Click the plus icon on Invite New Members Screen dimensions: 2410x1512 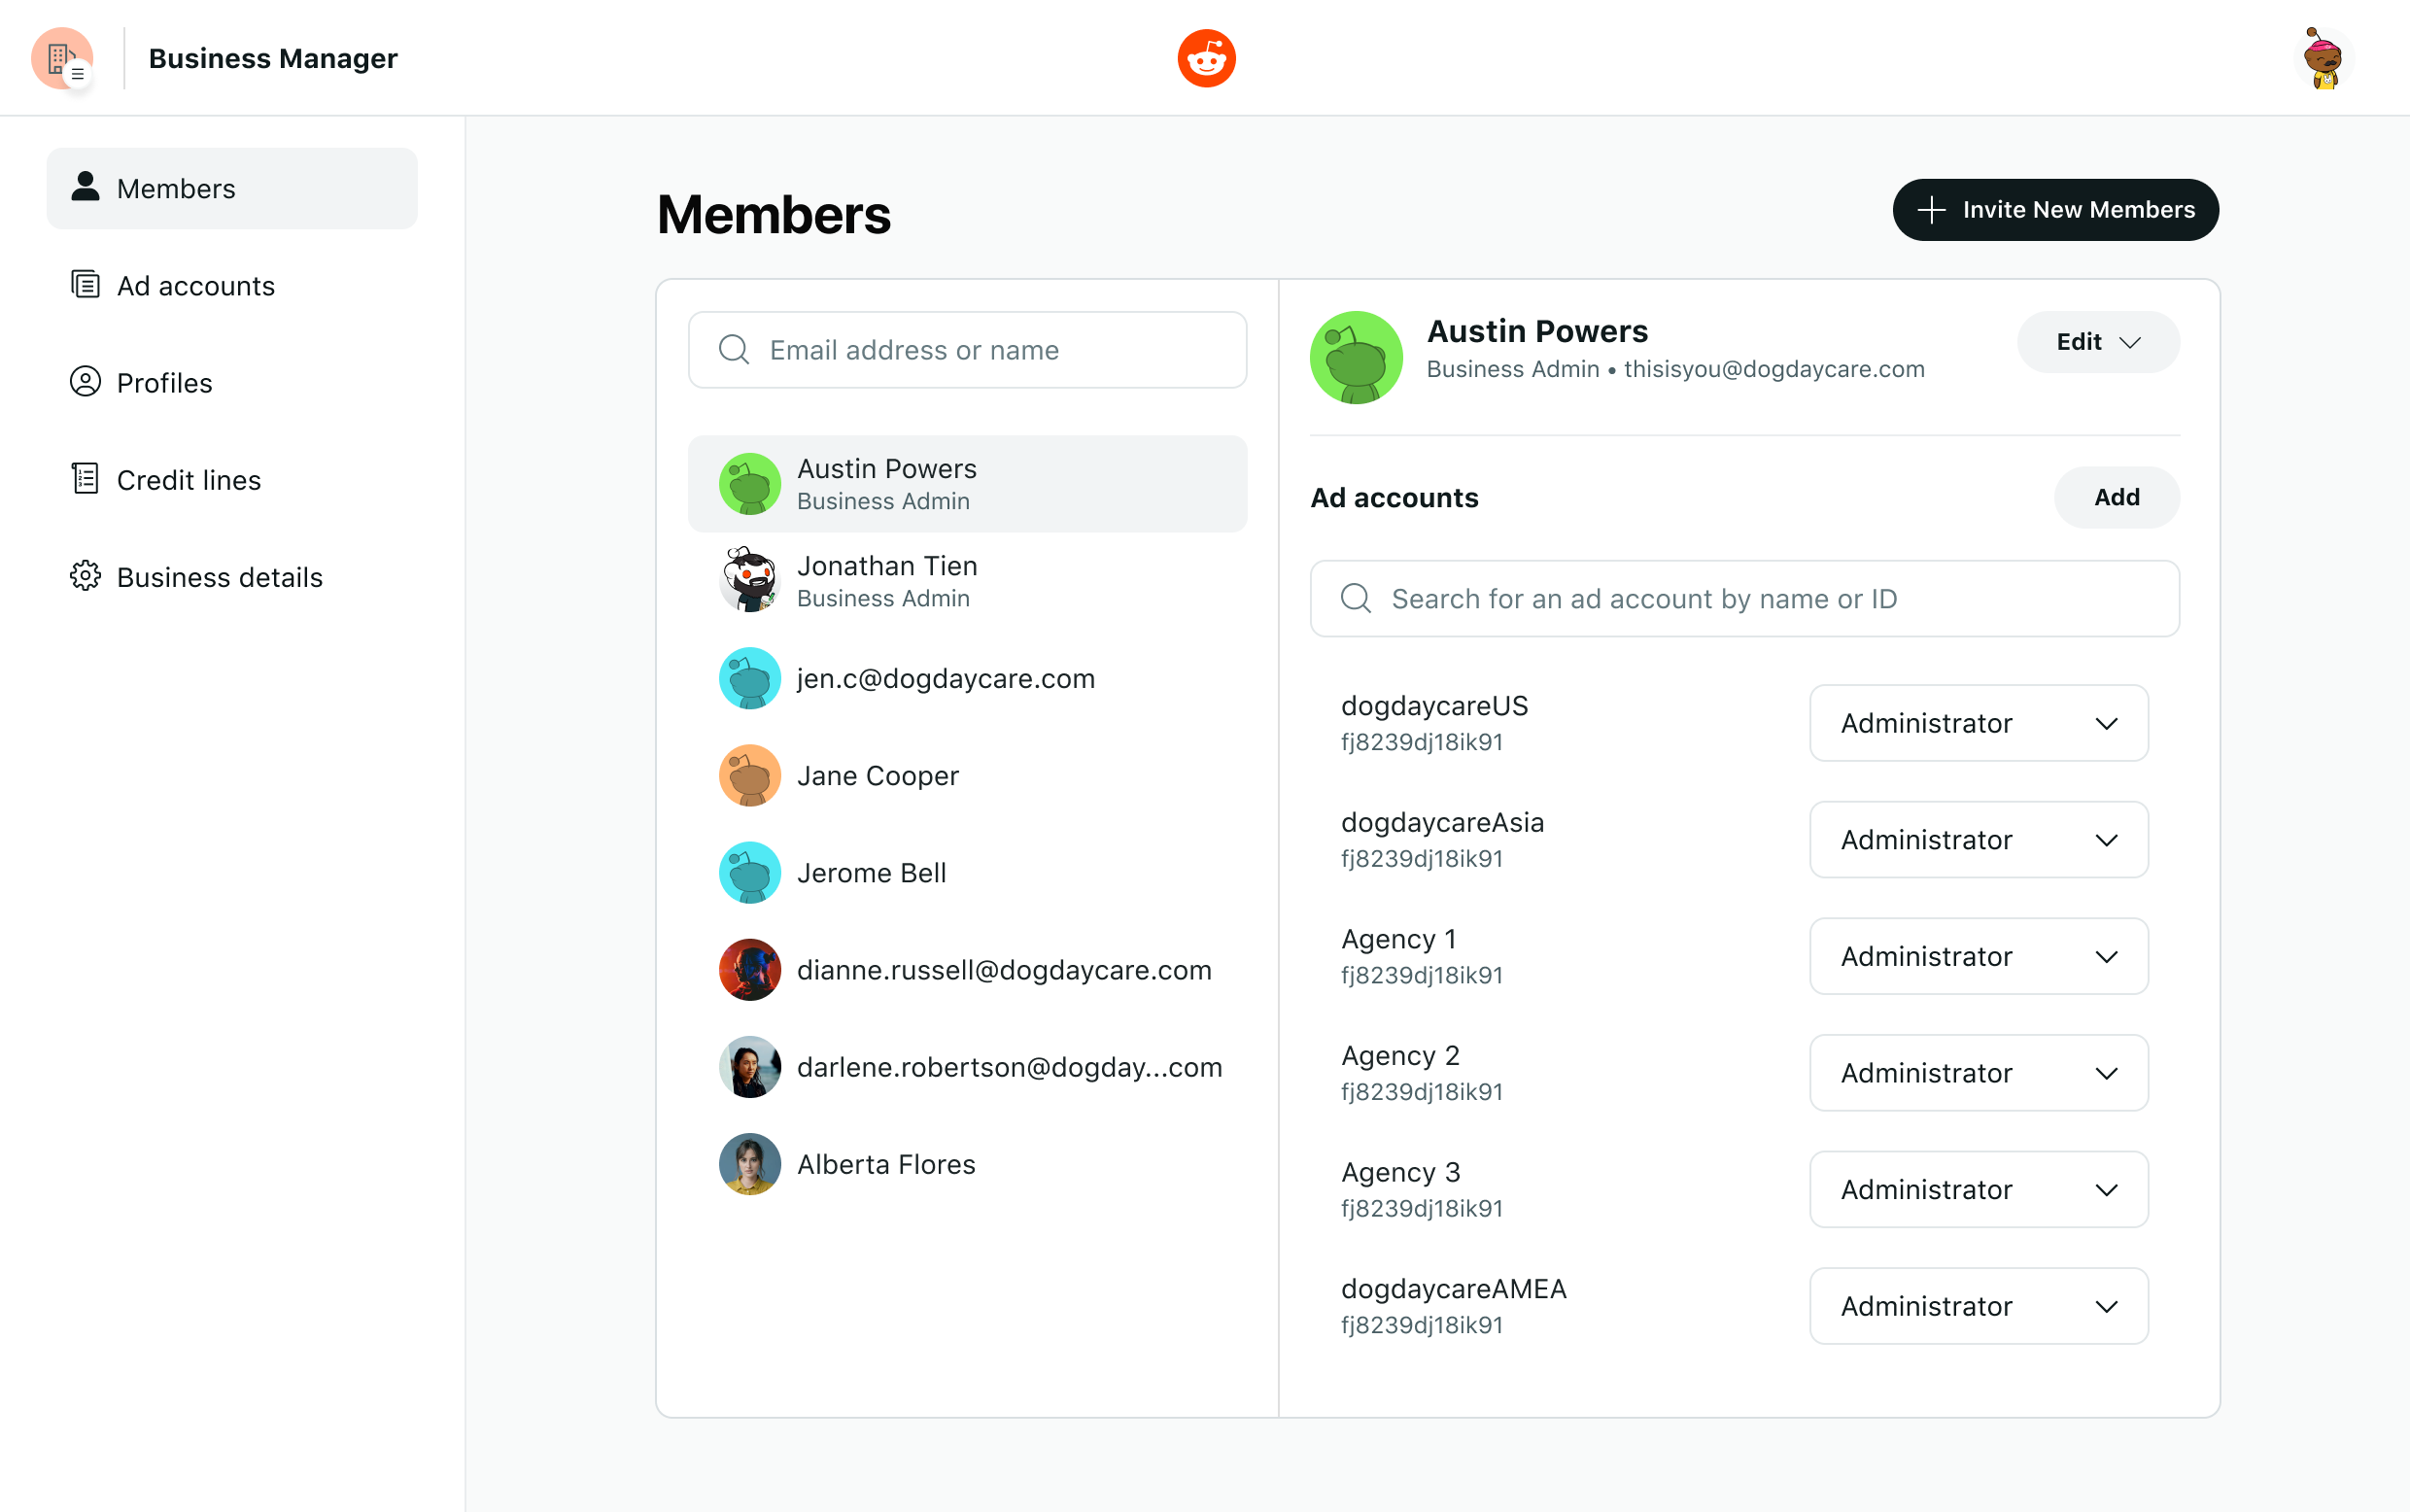coord(1932,210)
